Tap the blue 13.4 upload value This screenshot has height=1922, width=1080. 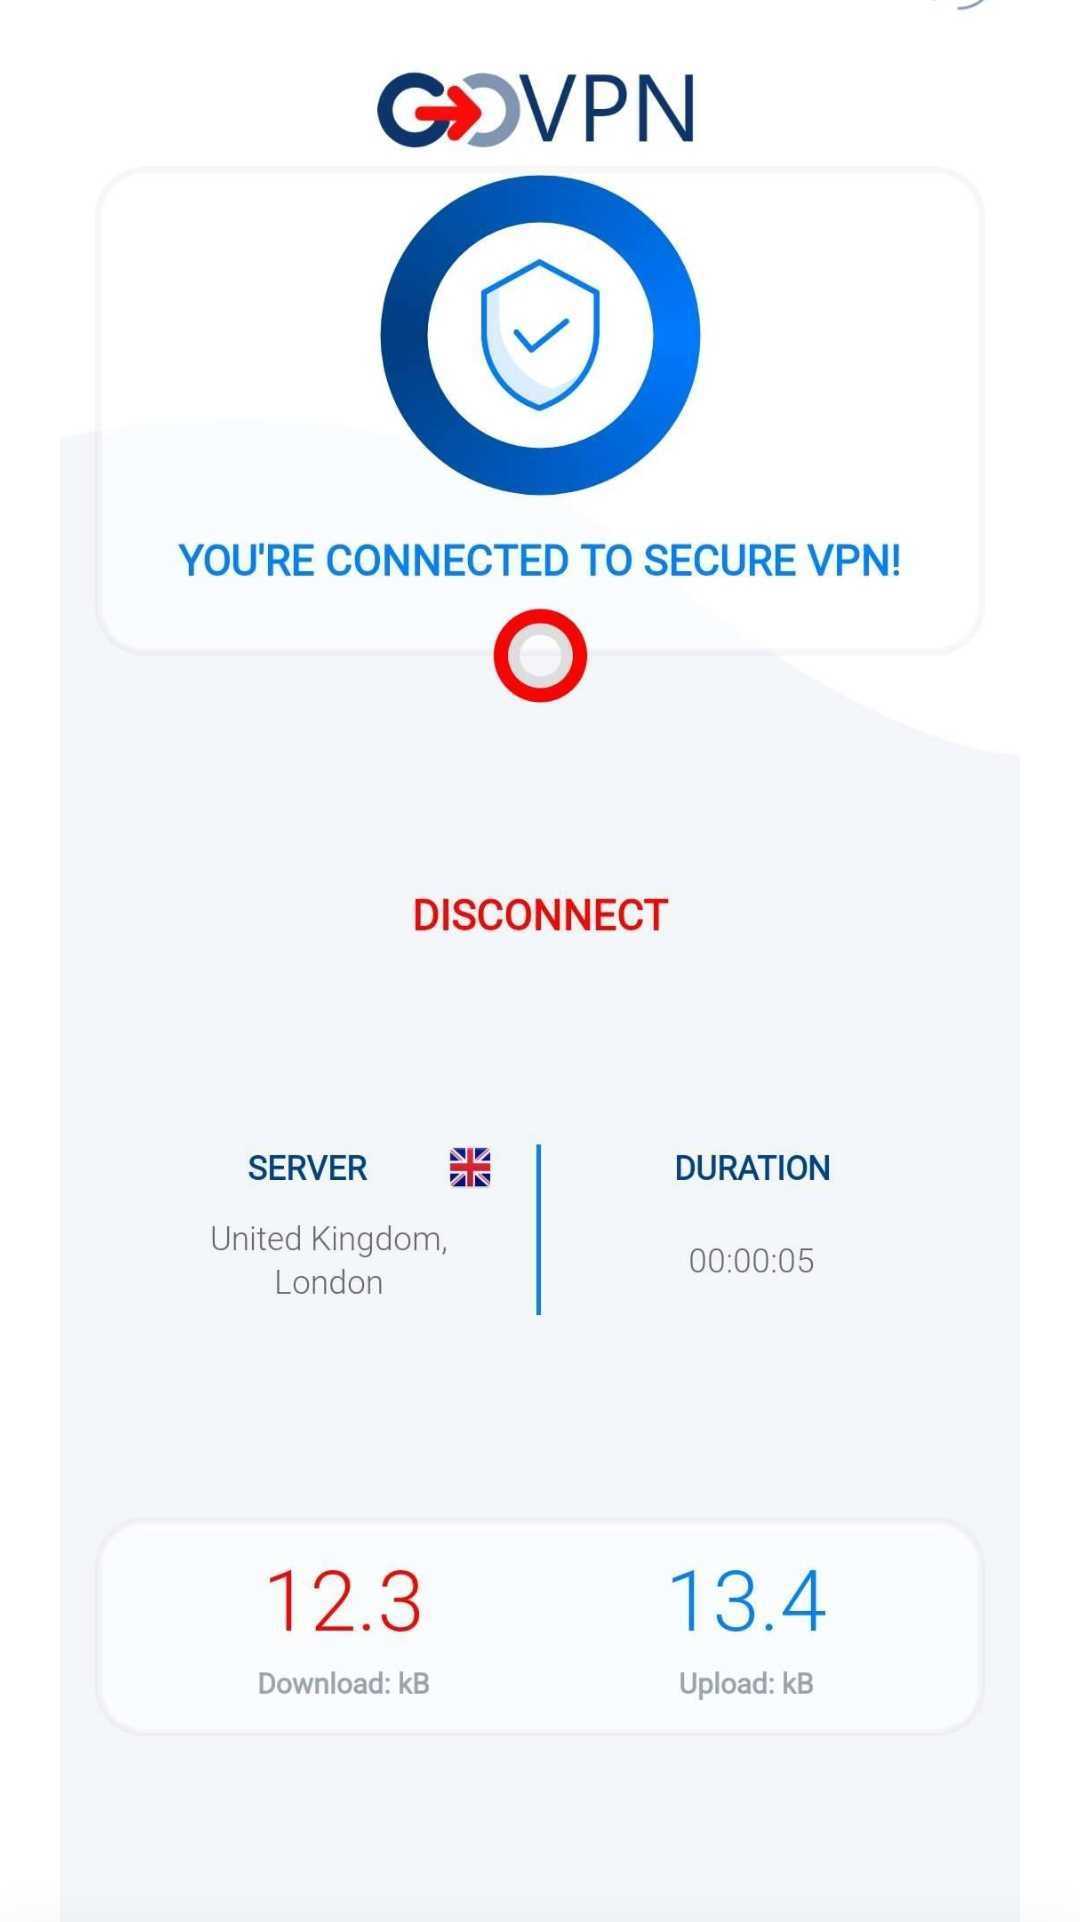(746, 1602)
